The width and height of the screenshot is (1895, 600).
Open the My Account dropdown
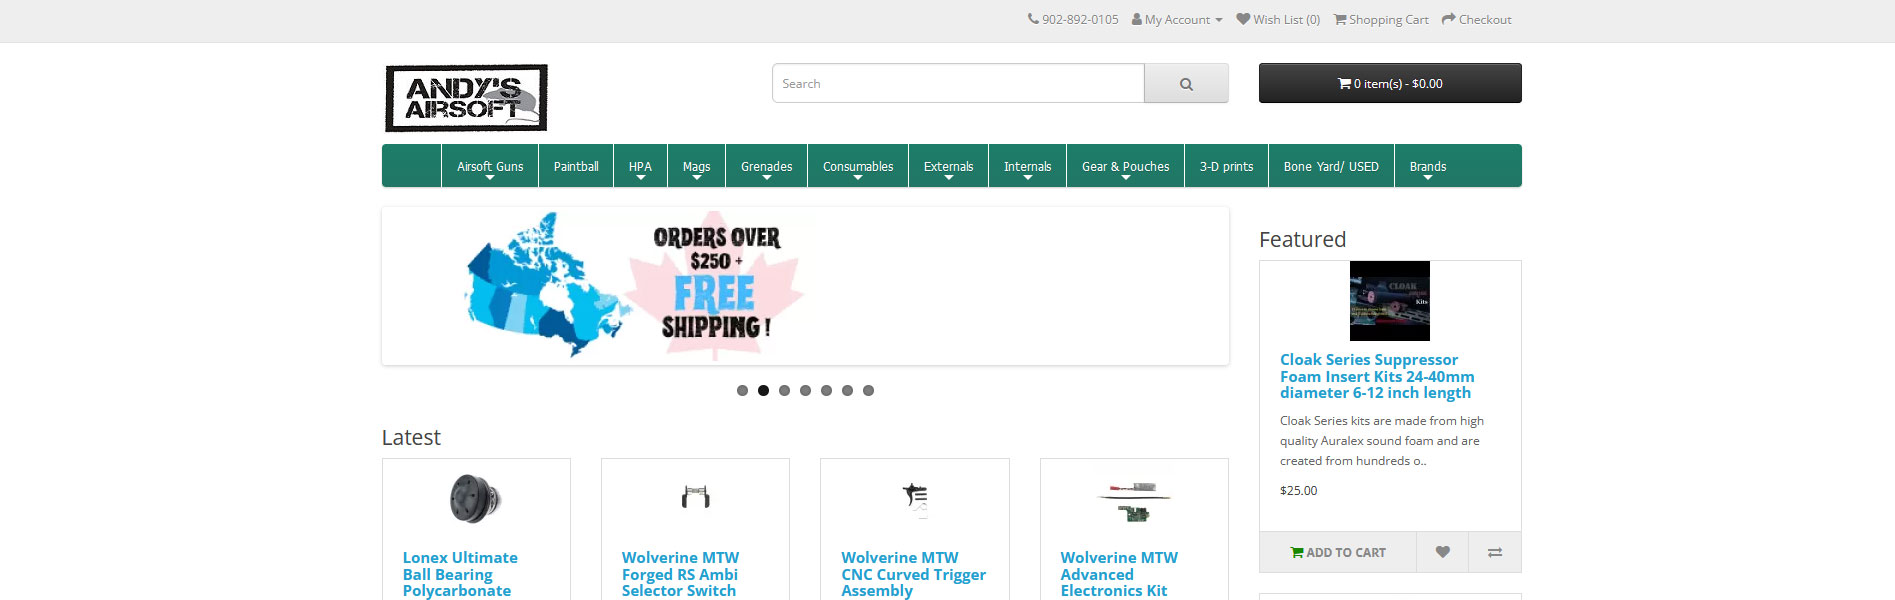coord(1177,19)
